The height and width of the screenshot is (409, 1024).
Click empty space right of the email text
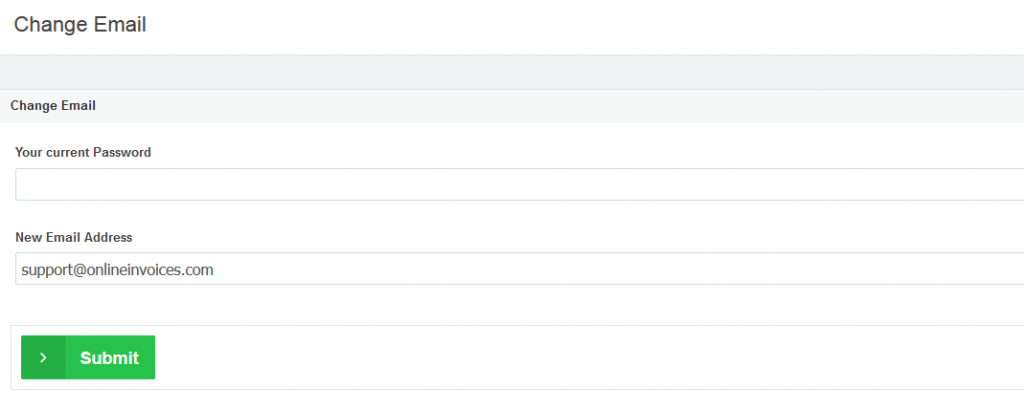[600, 270]
